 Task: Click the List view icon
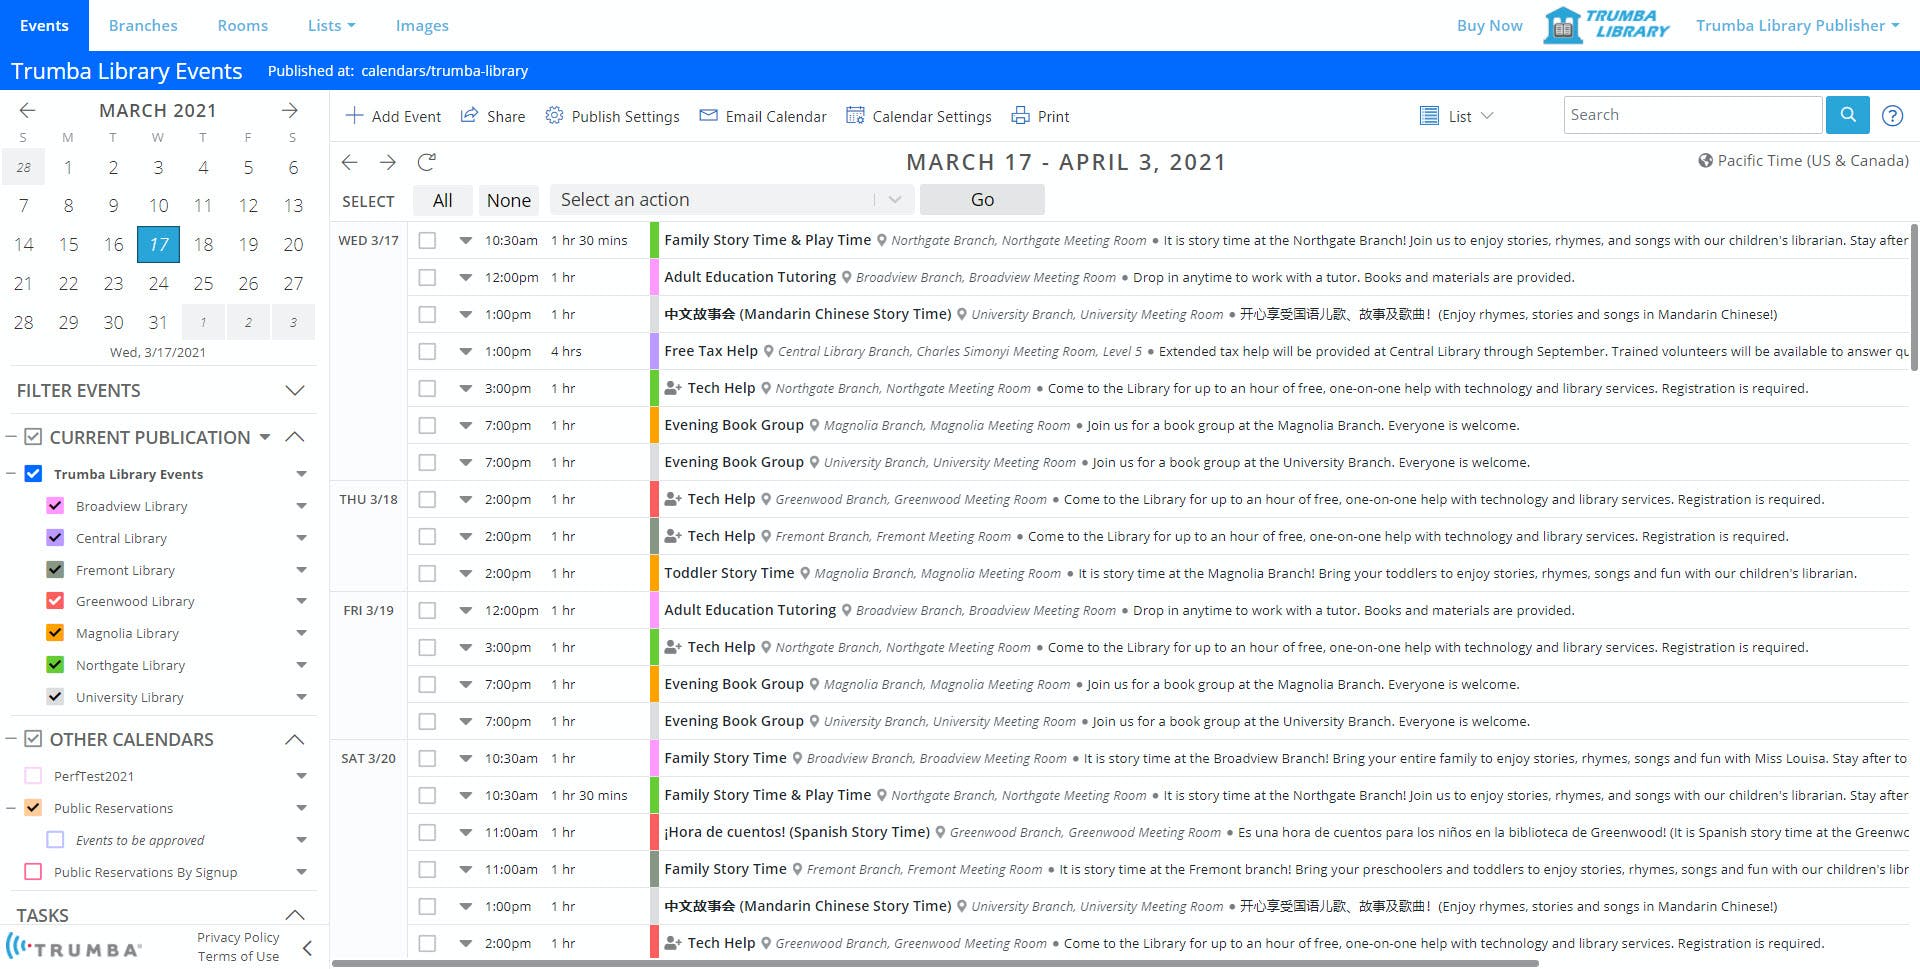[1430, 116]
